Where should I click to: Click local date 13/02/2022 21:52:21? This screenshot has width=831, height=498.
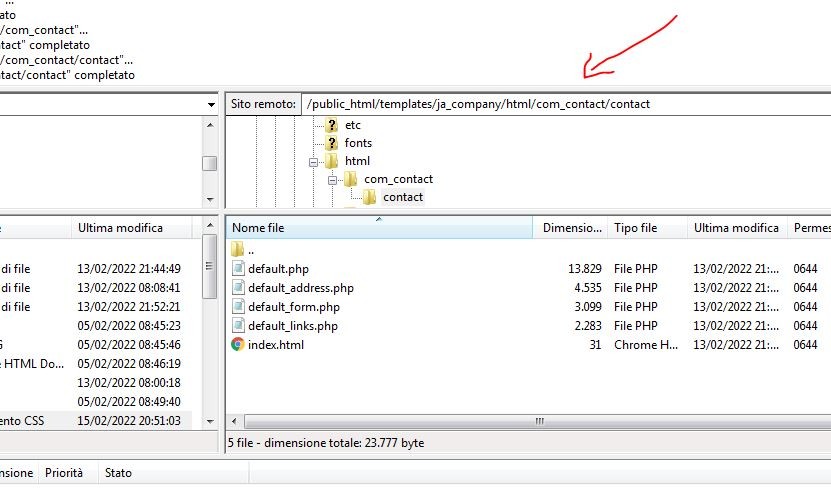coord(129,307)
